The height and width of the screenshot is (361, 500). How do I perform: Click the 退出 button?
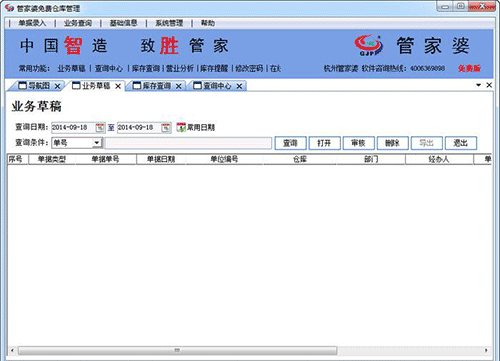click(461, 143)
